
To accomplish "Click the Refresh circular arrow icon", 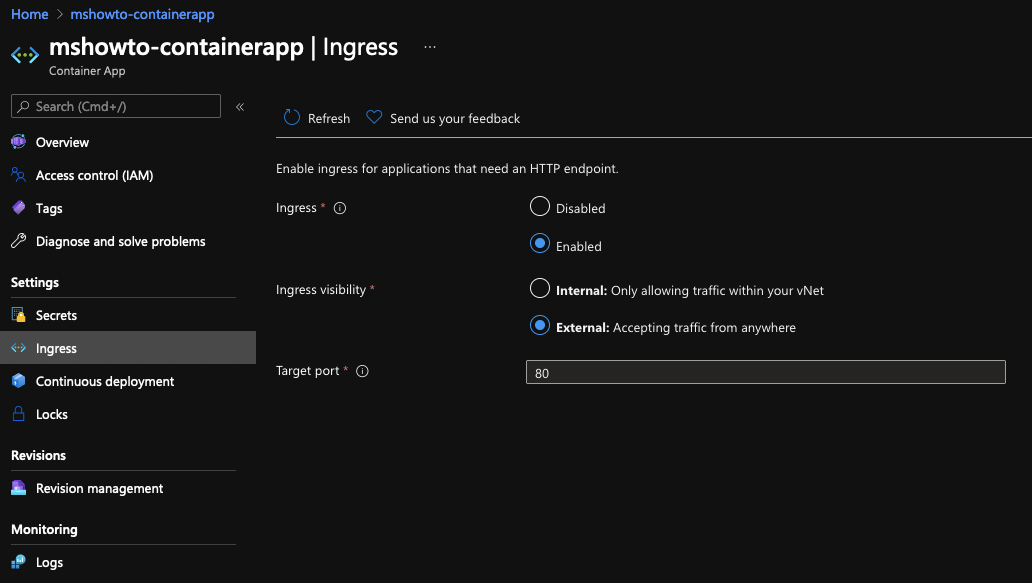I will click(292, 117).
